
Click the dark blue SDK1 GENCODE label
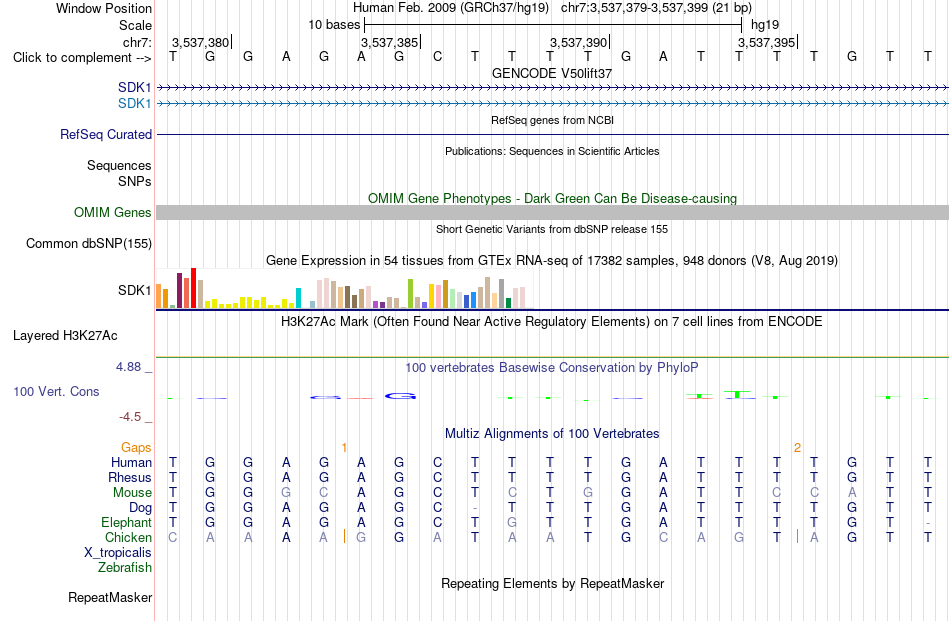pyautogui.click(x=135, y=88)
